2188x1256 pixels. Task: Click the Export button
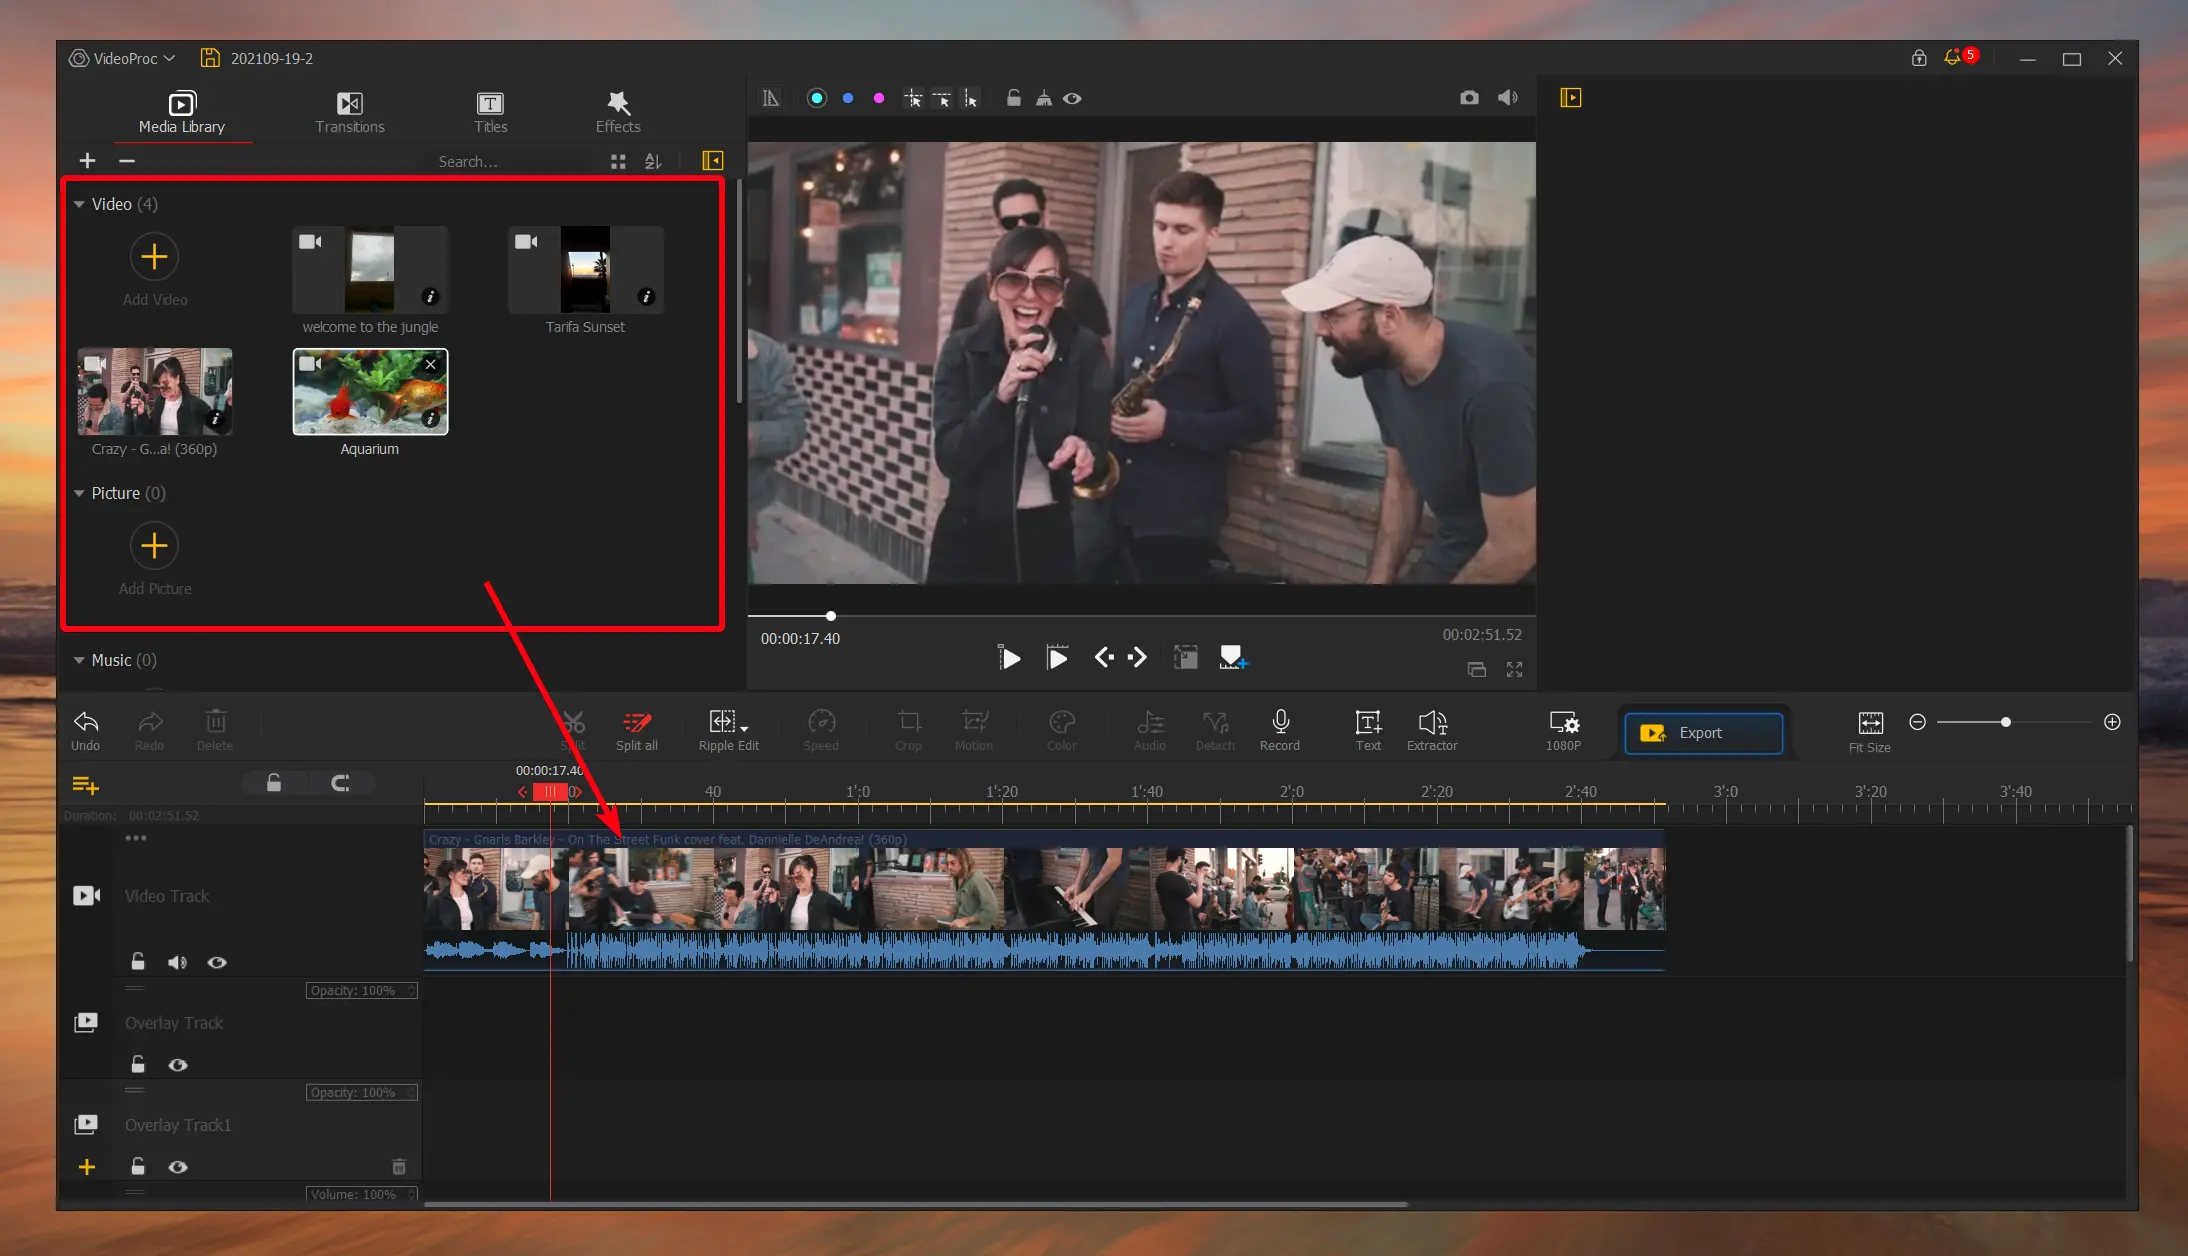(x=1700, y=732)
